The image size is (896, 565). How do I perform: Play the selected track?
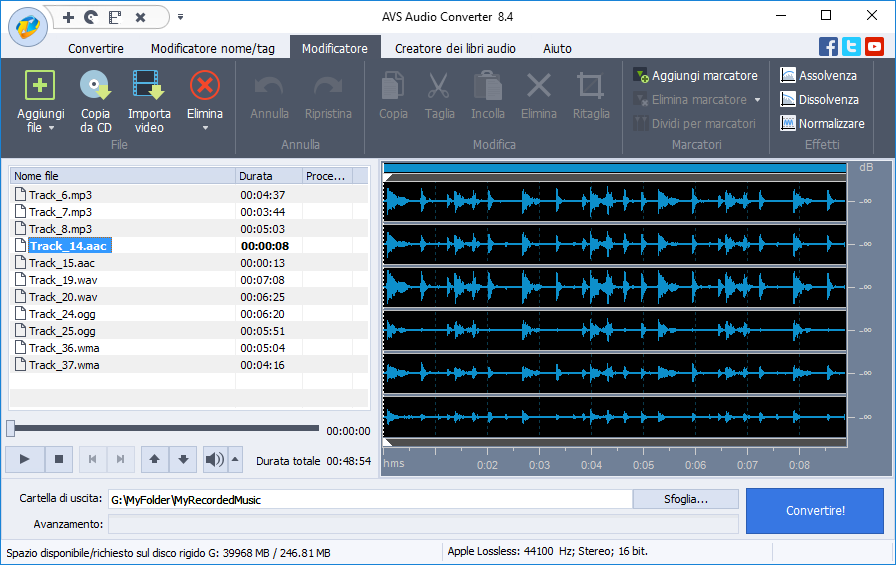point(25,459)
